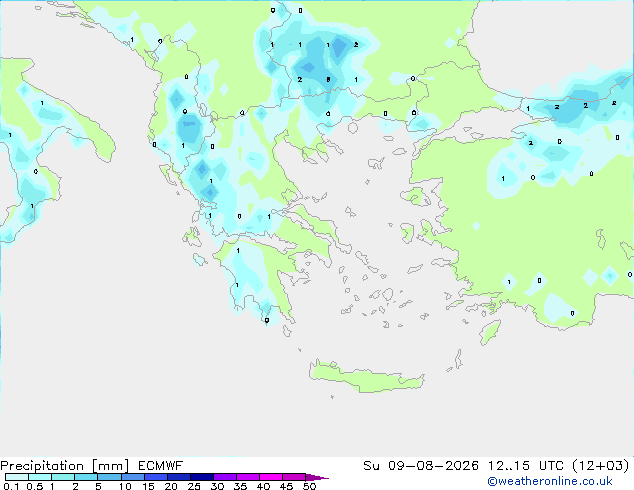Open the weatheronline.co.uk copyright link
Screen dimensions: 634x490
(x=550, y=481)
